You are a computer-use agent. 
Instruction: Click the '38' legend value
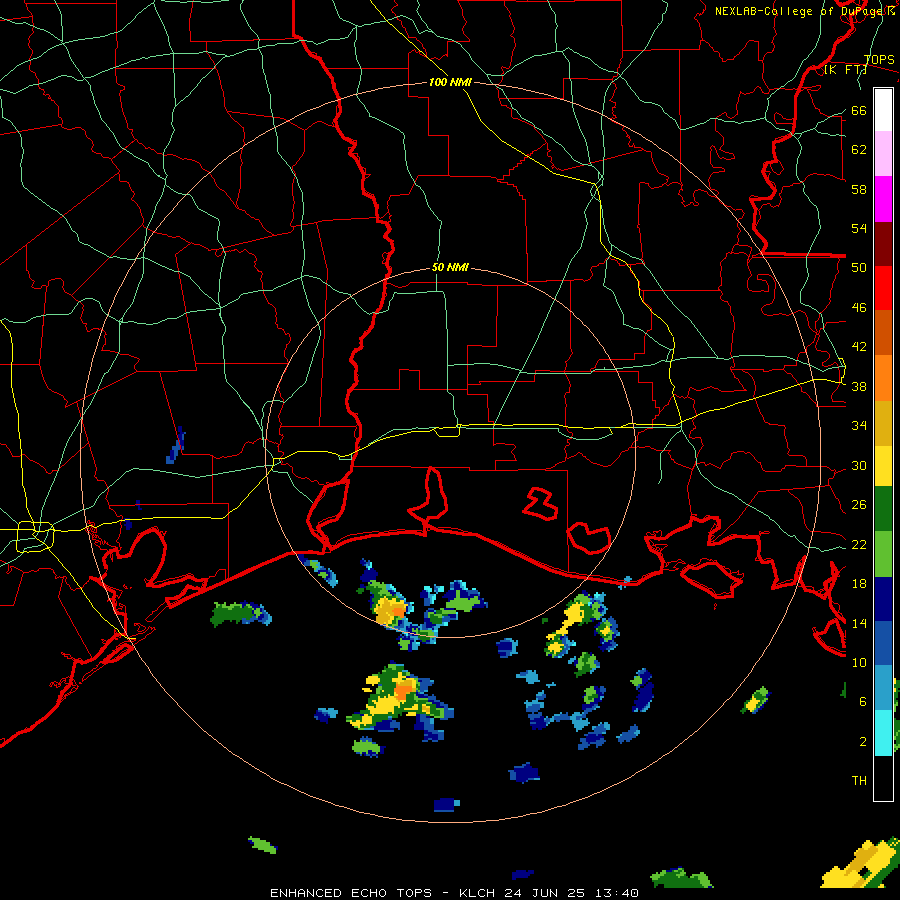point(859,386)
